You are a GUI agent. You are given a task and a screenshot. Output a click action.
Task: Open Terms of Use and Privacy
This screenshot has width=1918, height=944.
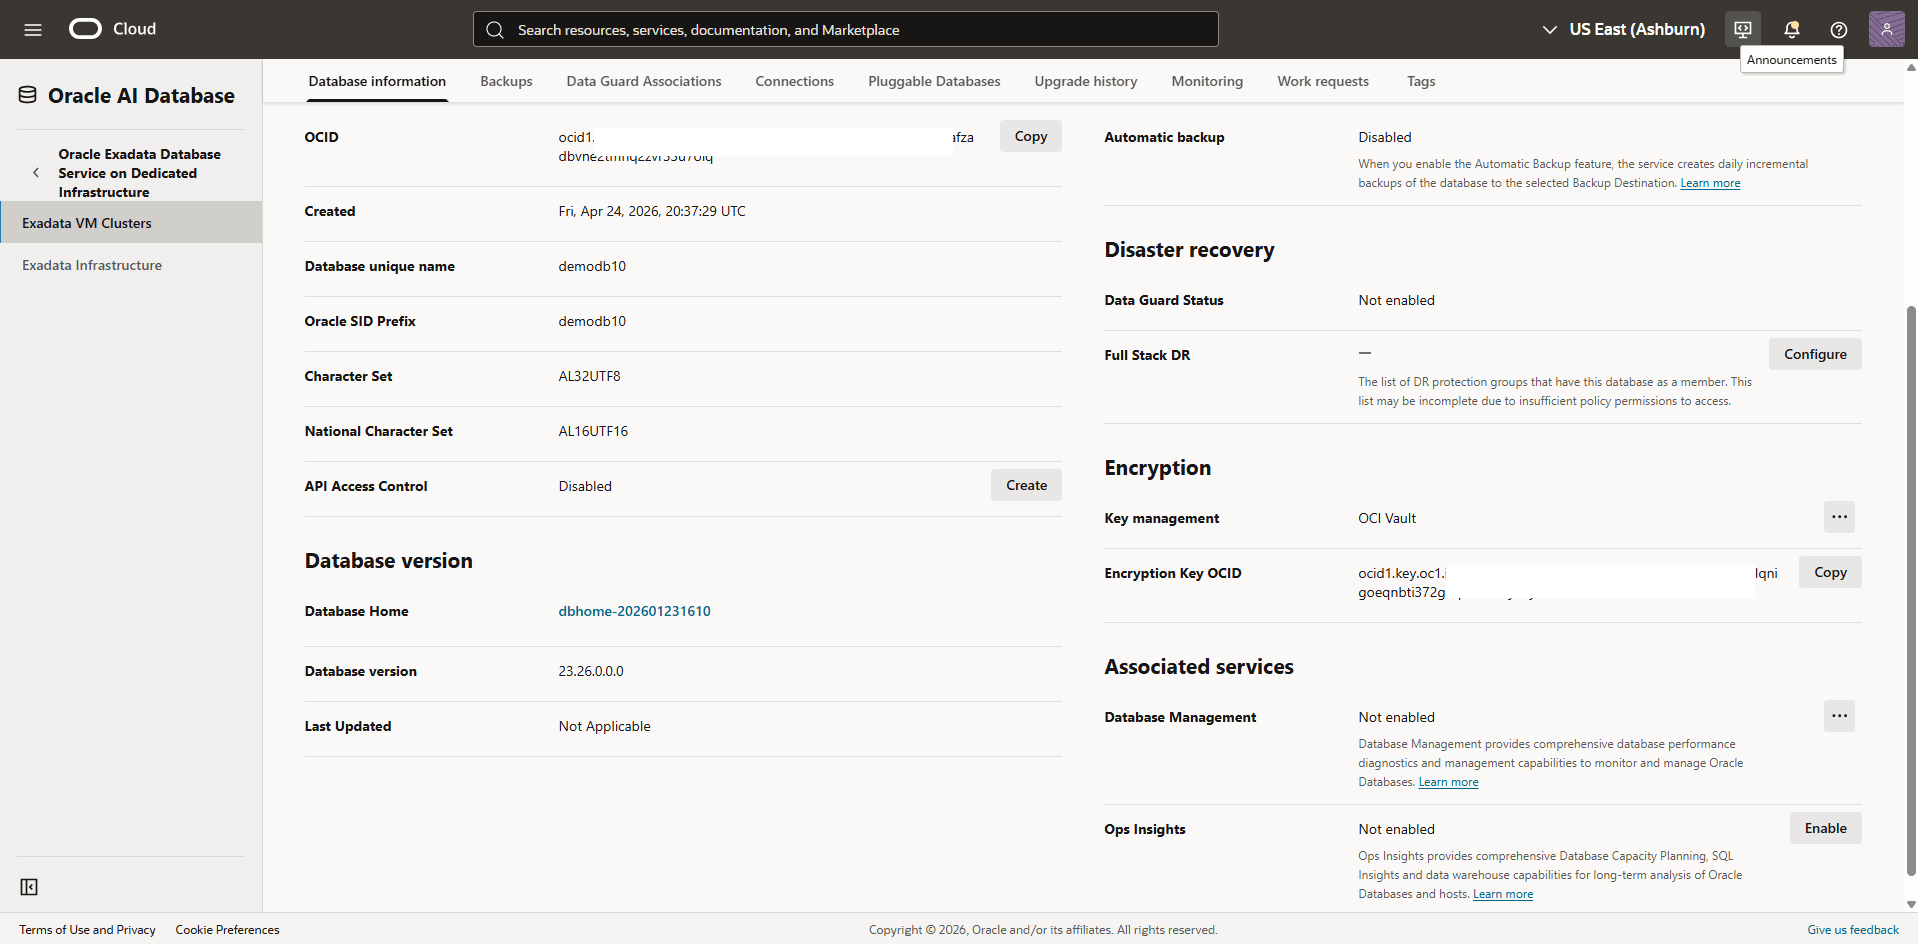pyautogui.click(x=87, y=930)
